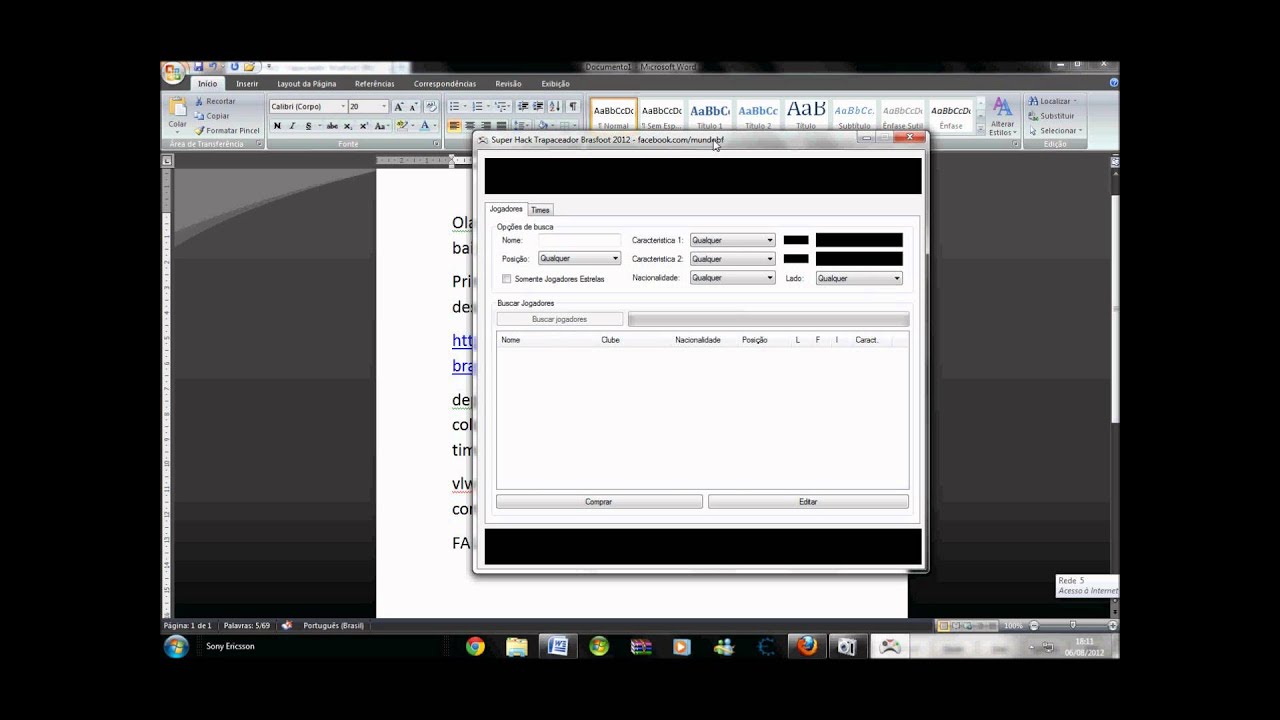The height and width of the screenshot is (720, 1280).
Task: Open the Revisão tab
Action: click(508, 84)
